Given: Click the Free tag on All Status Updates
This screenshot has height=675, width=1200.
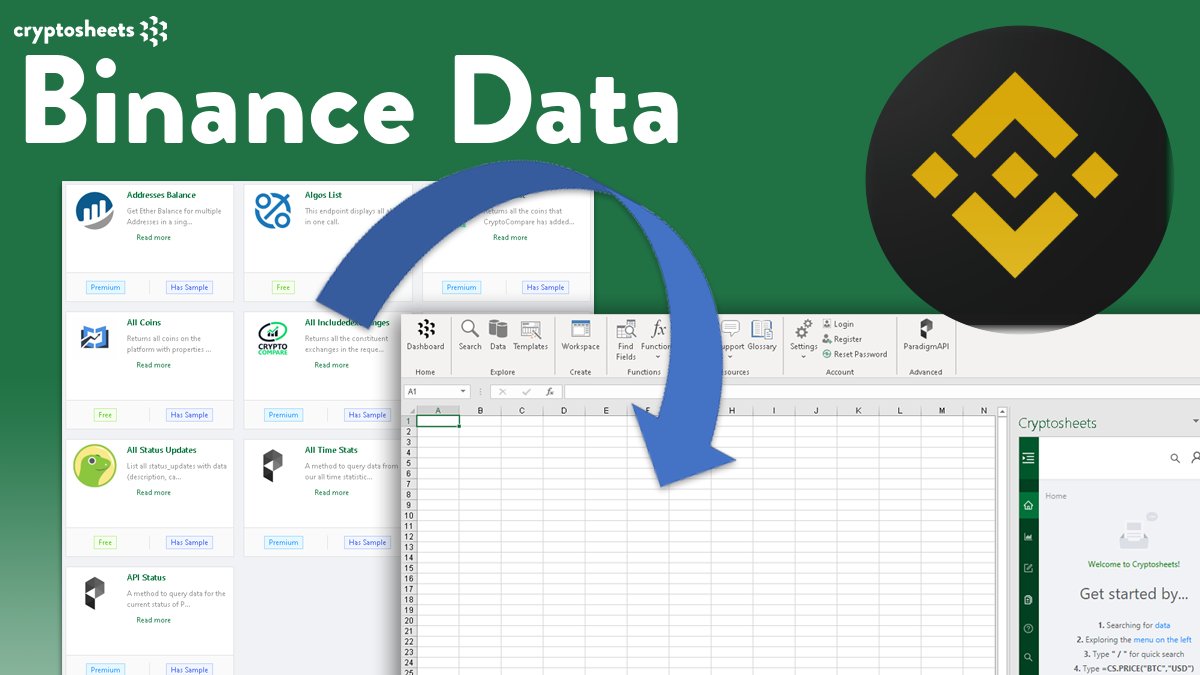Looking at the screenshot, I should [x=105, y=542].
